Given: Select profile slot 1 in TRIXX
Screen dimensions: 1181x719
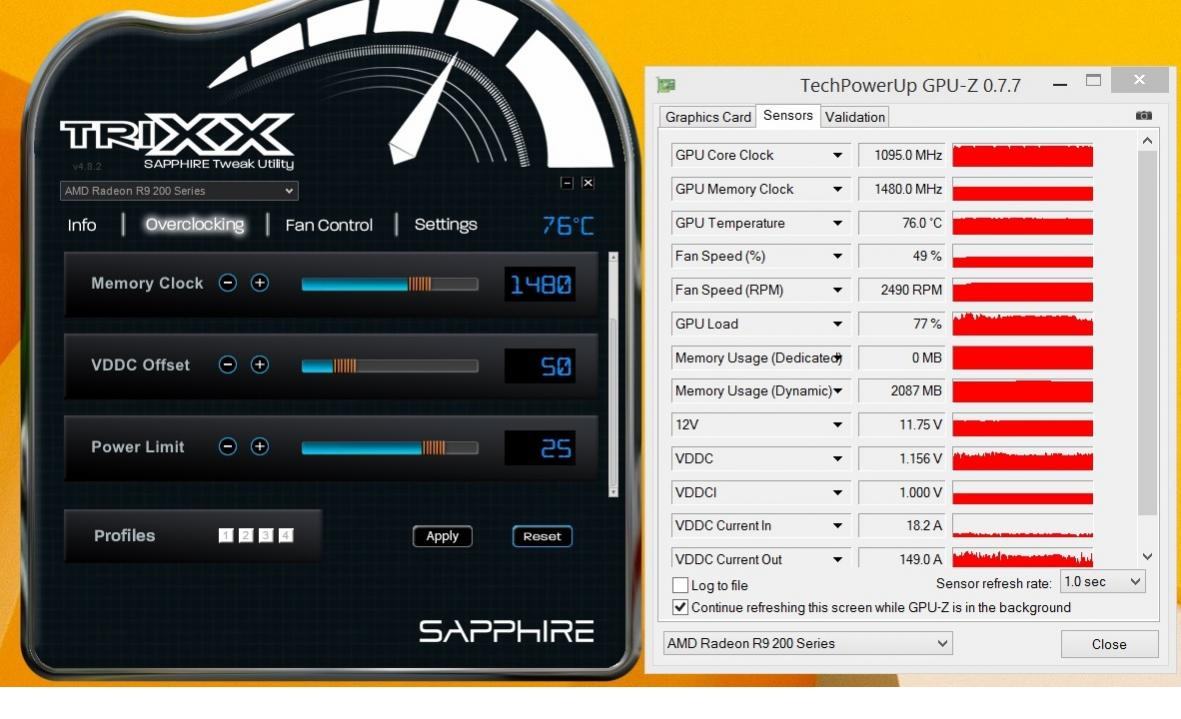Looking at the screenshot, I should click(x=226, y=535).
